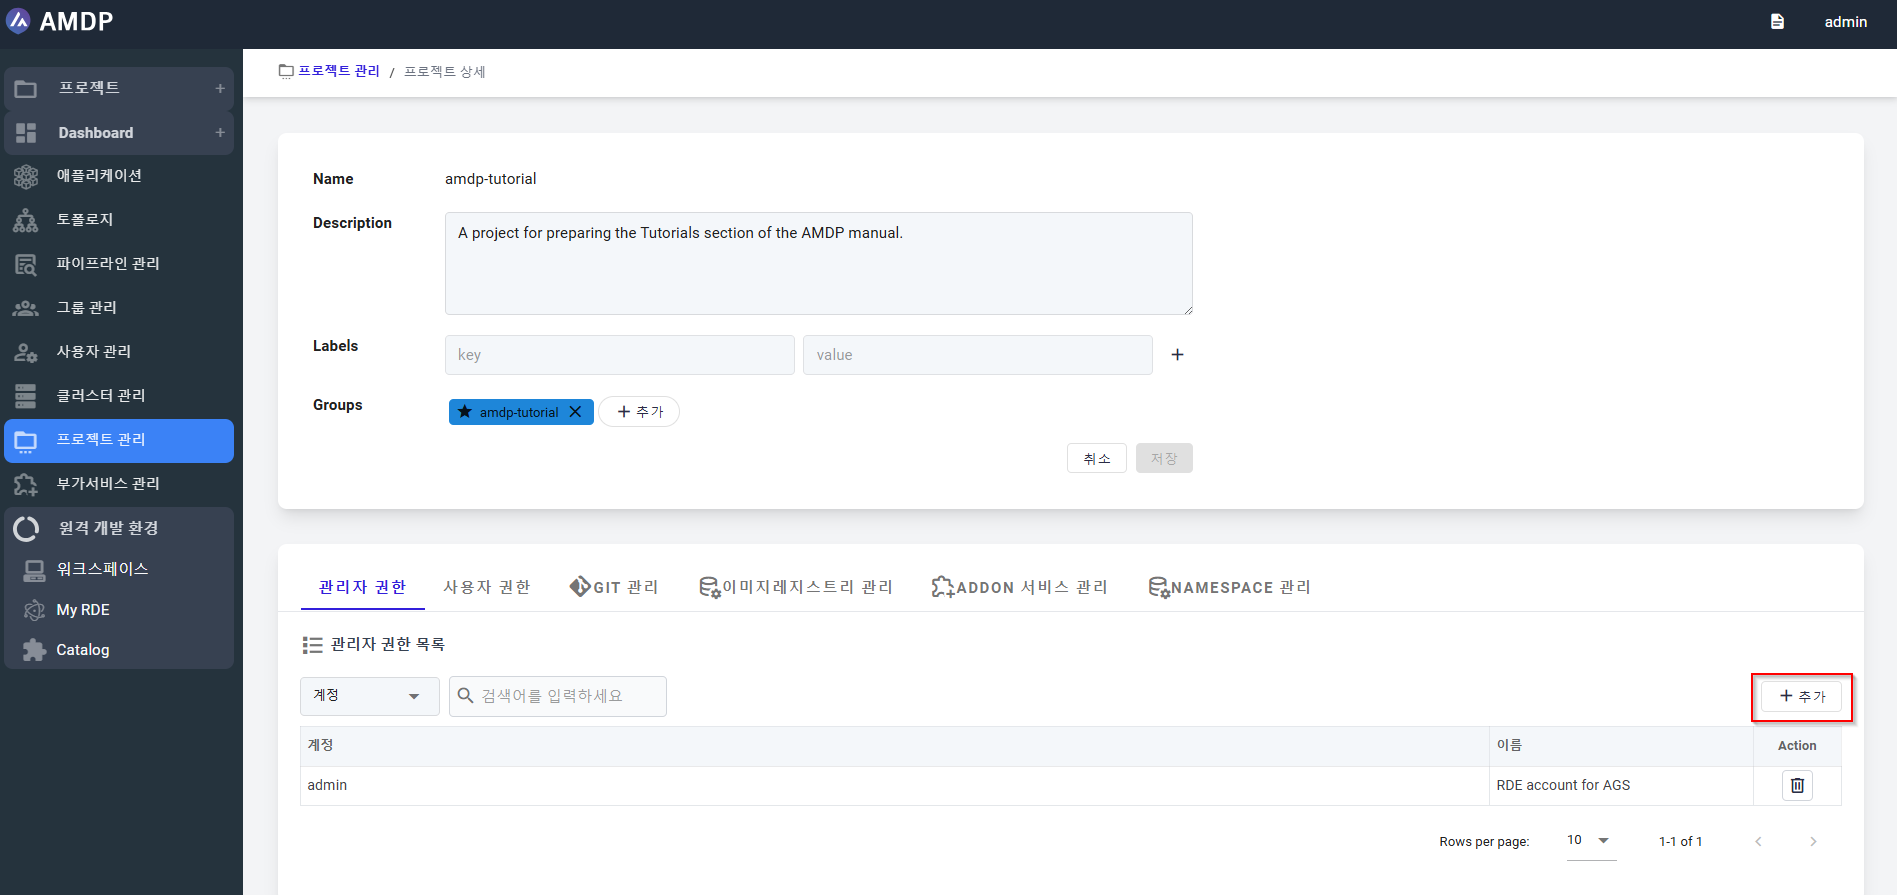Viewport: 1897px width, 895px height.
Task: Click the 관리자 권한 목록 list icon
Action: point(312,645)
